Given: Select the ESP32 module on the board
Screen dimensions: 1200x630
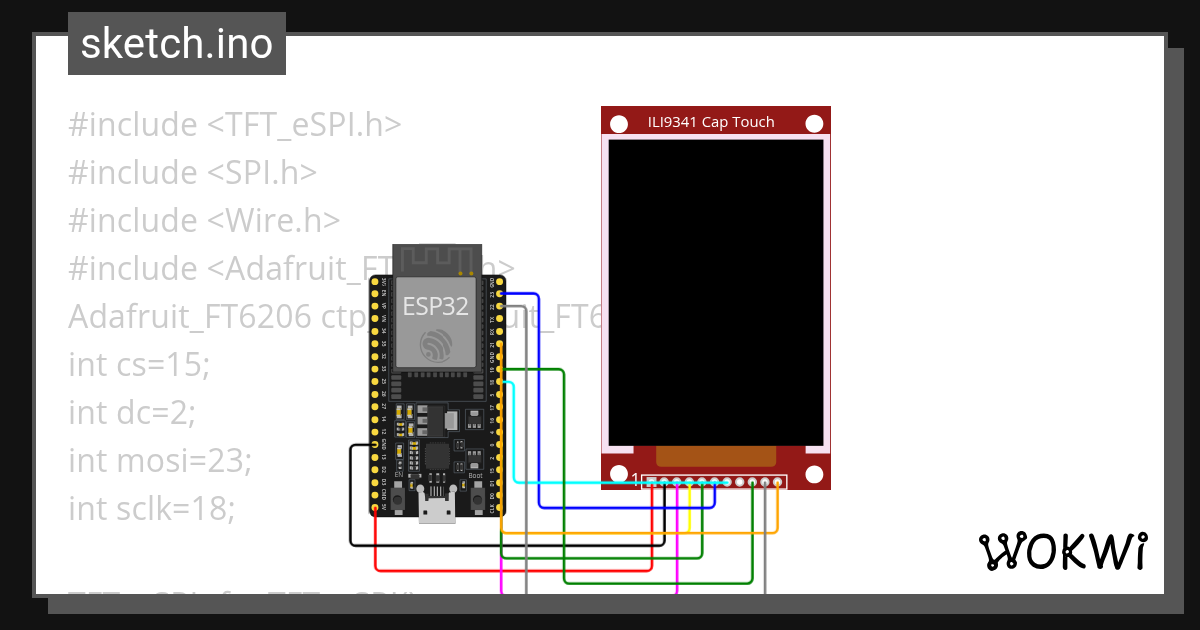Looking at the screenshot, I should (x=437, y=320).
